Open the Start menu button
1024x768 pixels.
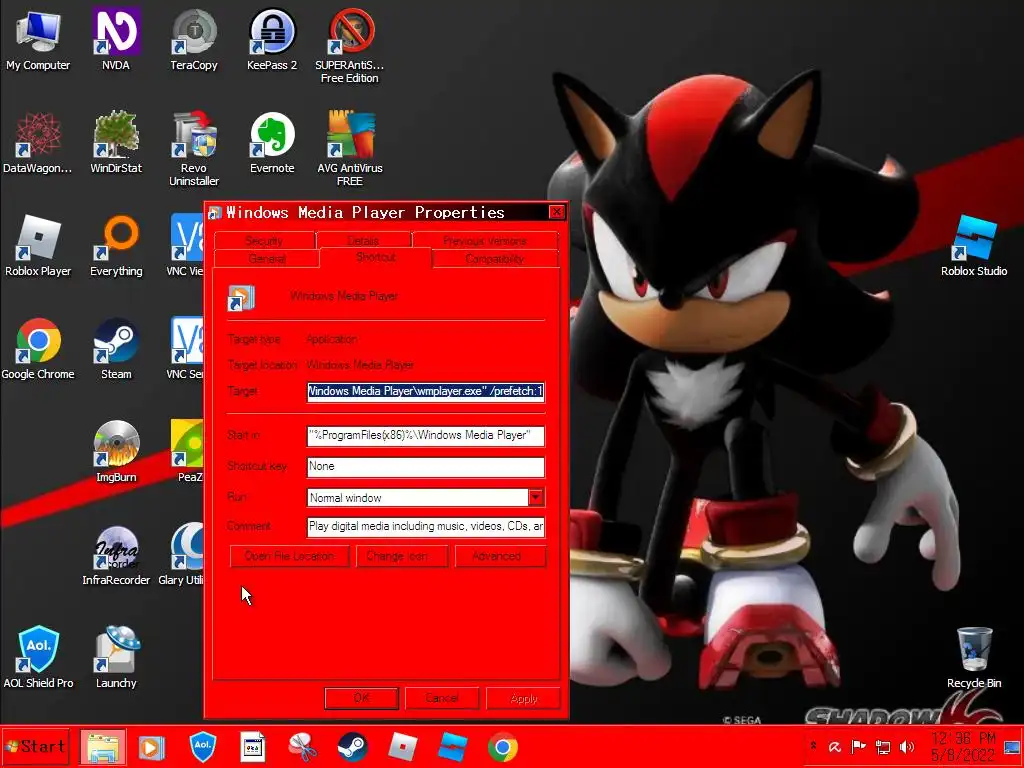coord(35,747)
